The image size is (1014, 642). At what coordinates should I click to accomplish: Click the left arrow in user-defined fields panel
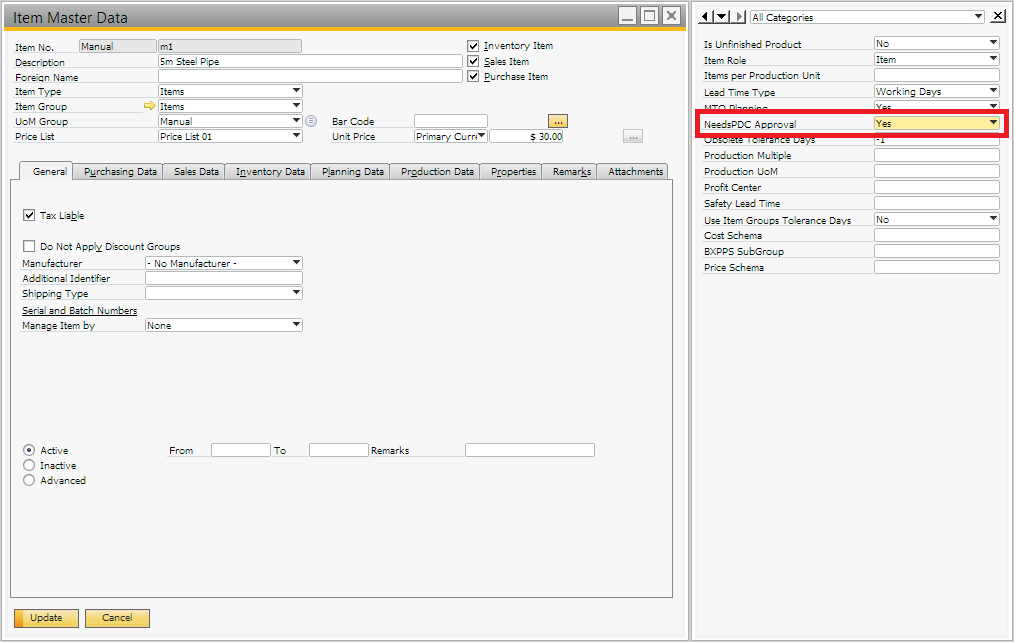705,17
